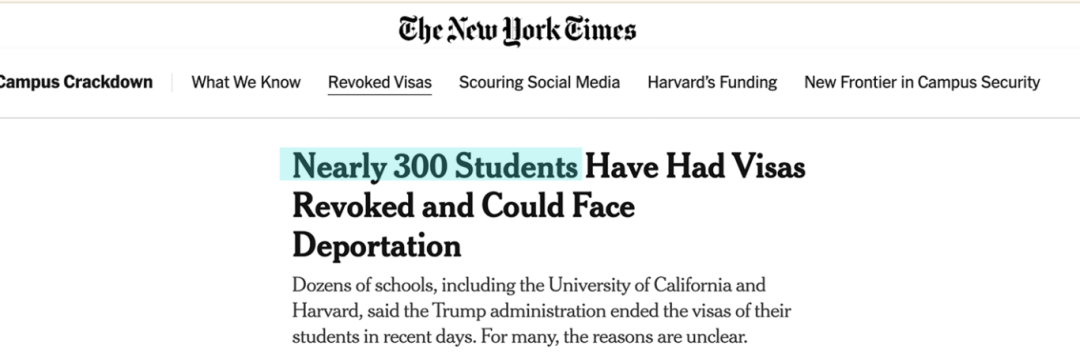This screenshot has width=1080, height=361.
Task: Select the Revoked Visas tab
Action: (380, 83)
